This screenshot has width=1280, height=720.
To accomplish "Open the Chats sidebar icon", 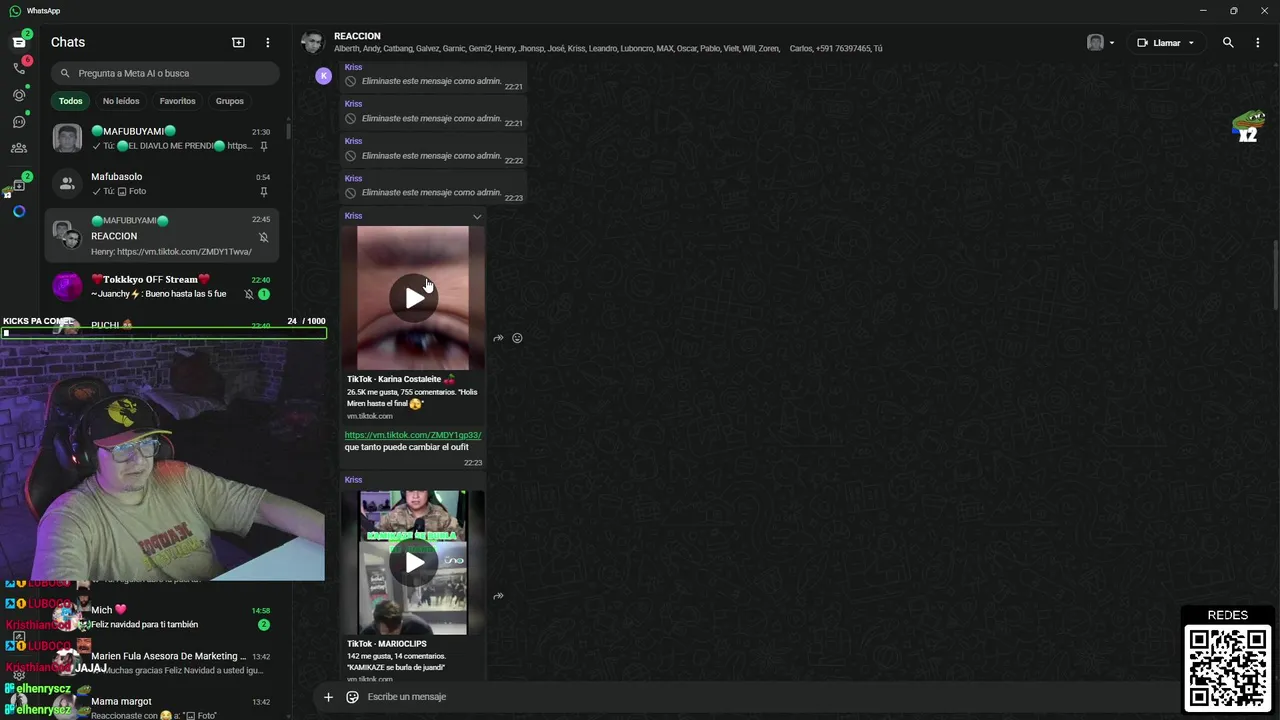I will tap(18, 42).
